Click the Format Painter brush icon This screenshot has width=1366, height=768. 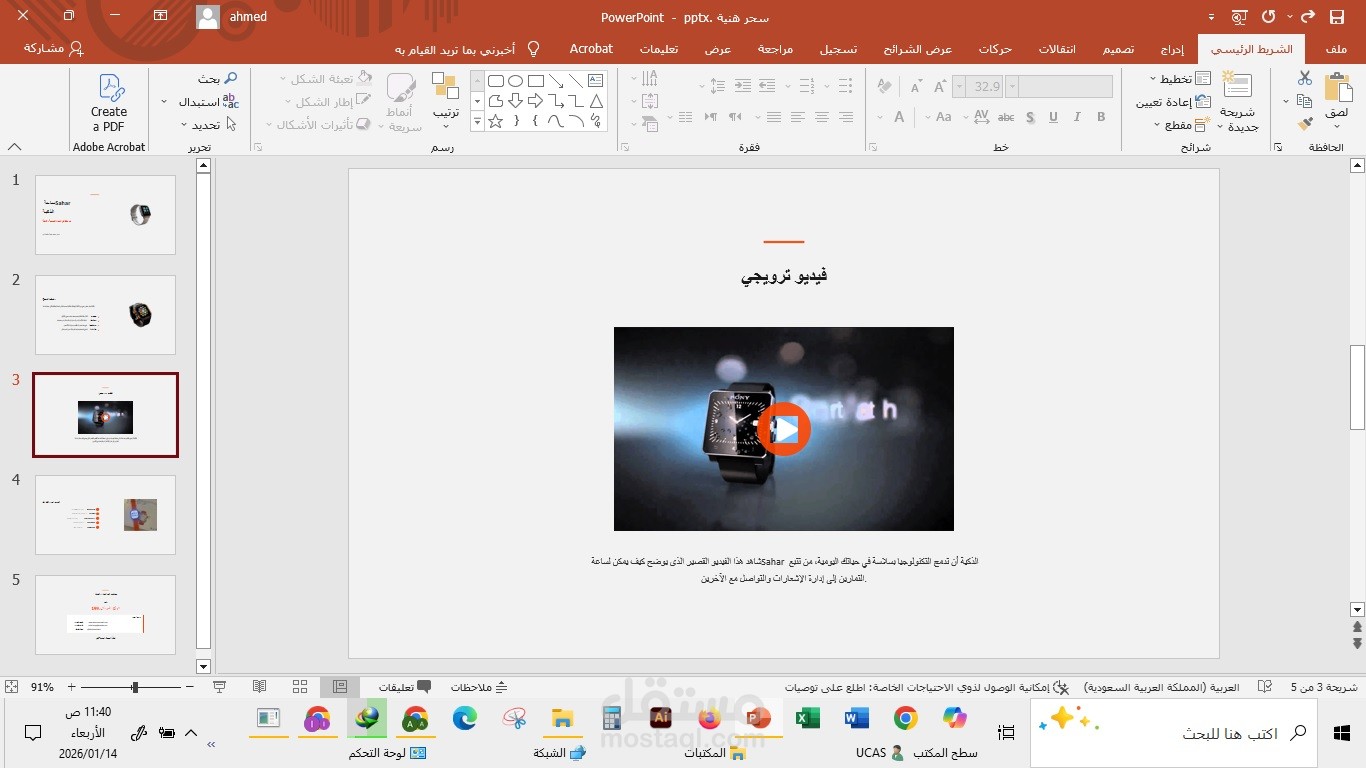[x=1304, y=124]
